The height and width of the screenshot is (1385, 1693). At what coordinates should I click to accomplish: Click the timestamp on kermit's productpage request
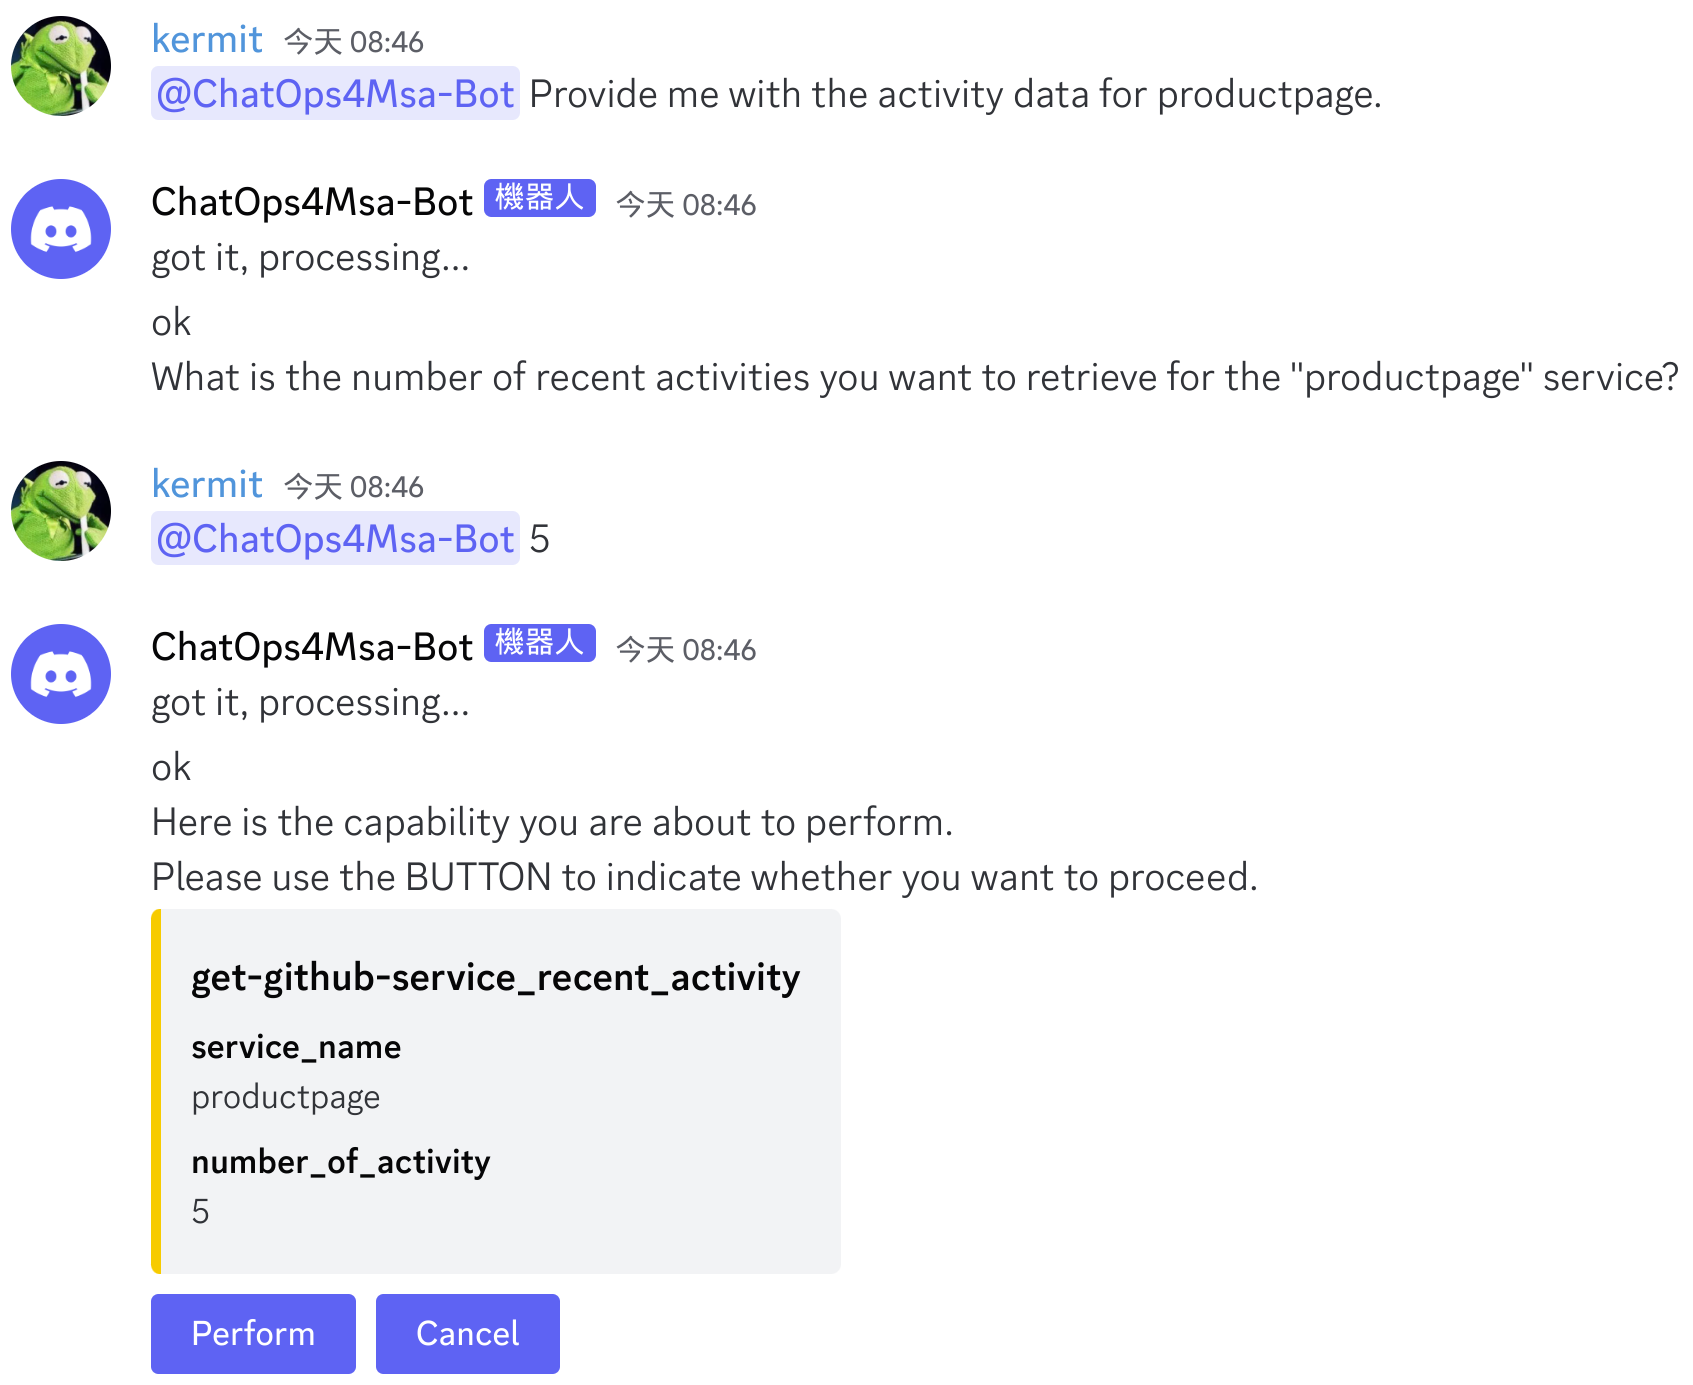pos(354,42)
